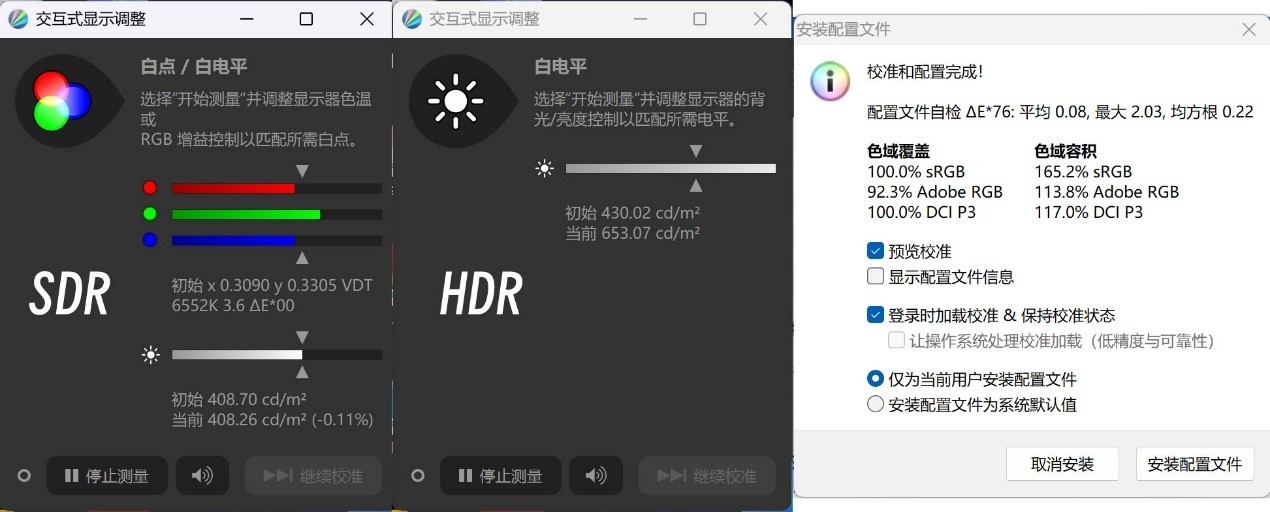Select 安装配置文件为系统默认值 radio option
The height and width of the screenshot is (512, 1270).
[876, 405]
